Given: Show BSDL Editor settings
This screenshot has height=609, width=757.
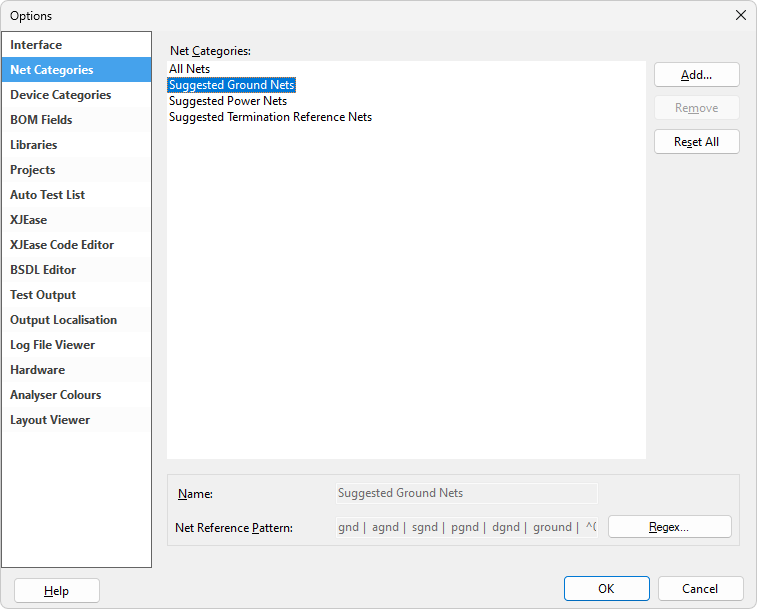Looking at the screenshot, I should click(43, 270).
